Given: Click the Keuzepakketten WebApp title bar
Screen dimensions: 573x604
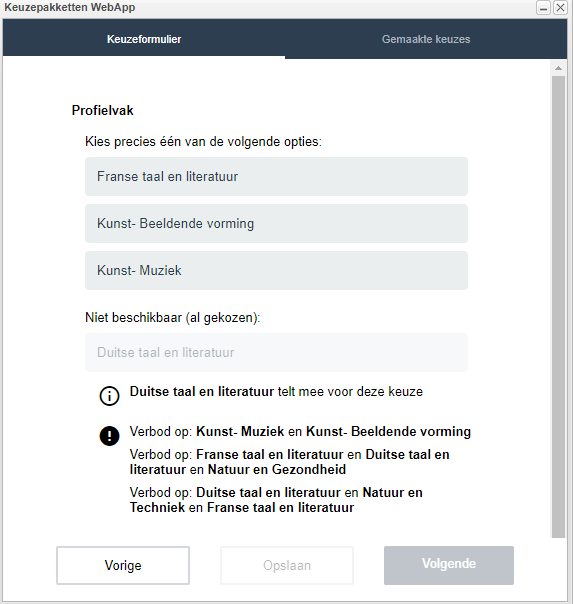Looking at the screenshot, I should [270, 8].
